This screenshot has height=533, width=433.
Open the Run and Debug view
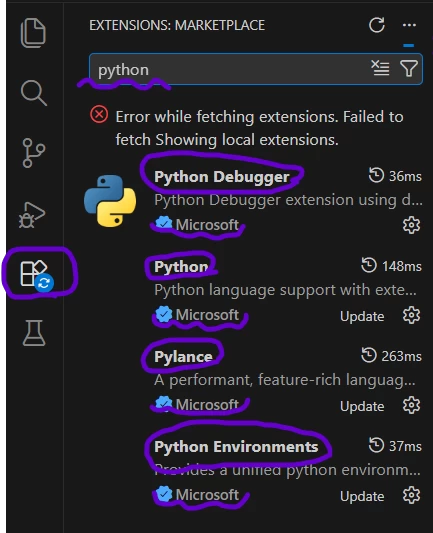tap(32, 215)
